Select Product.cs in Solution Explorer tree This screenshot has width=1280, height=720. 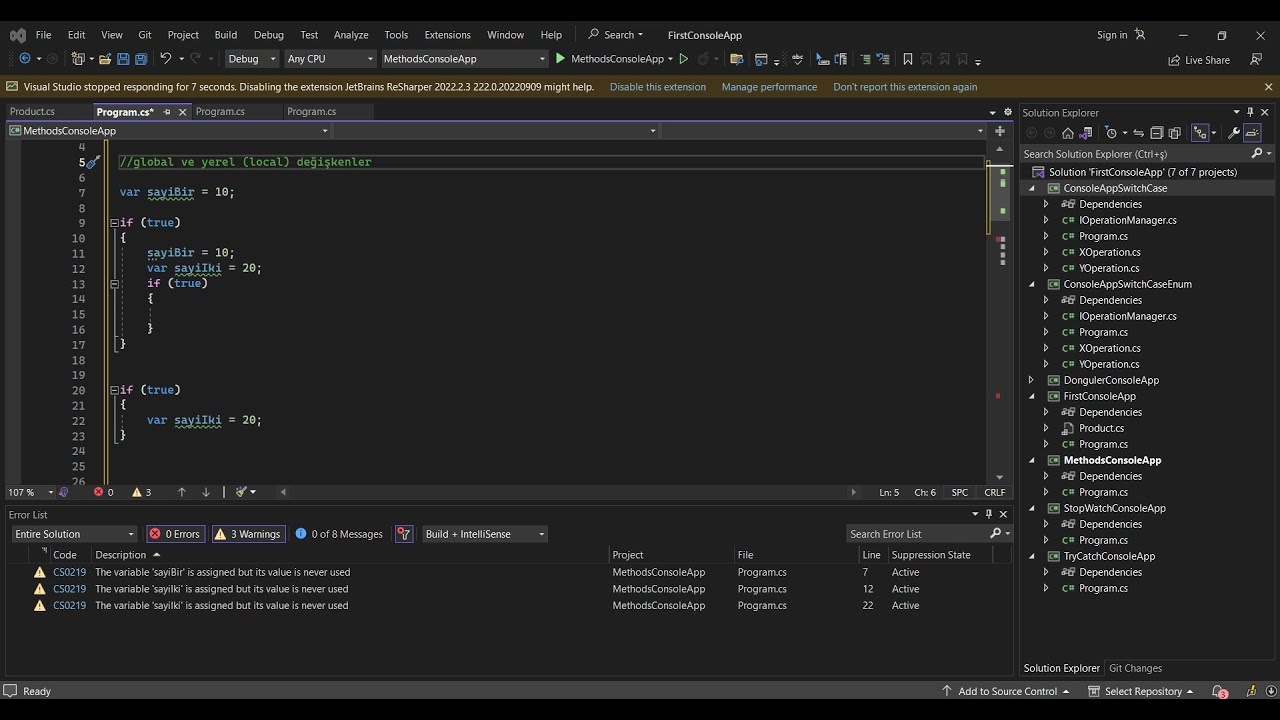point(1101,428)
